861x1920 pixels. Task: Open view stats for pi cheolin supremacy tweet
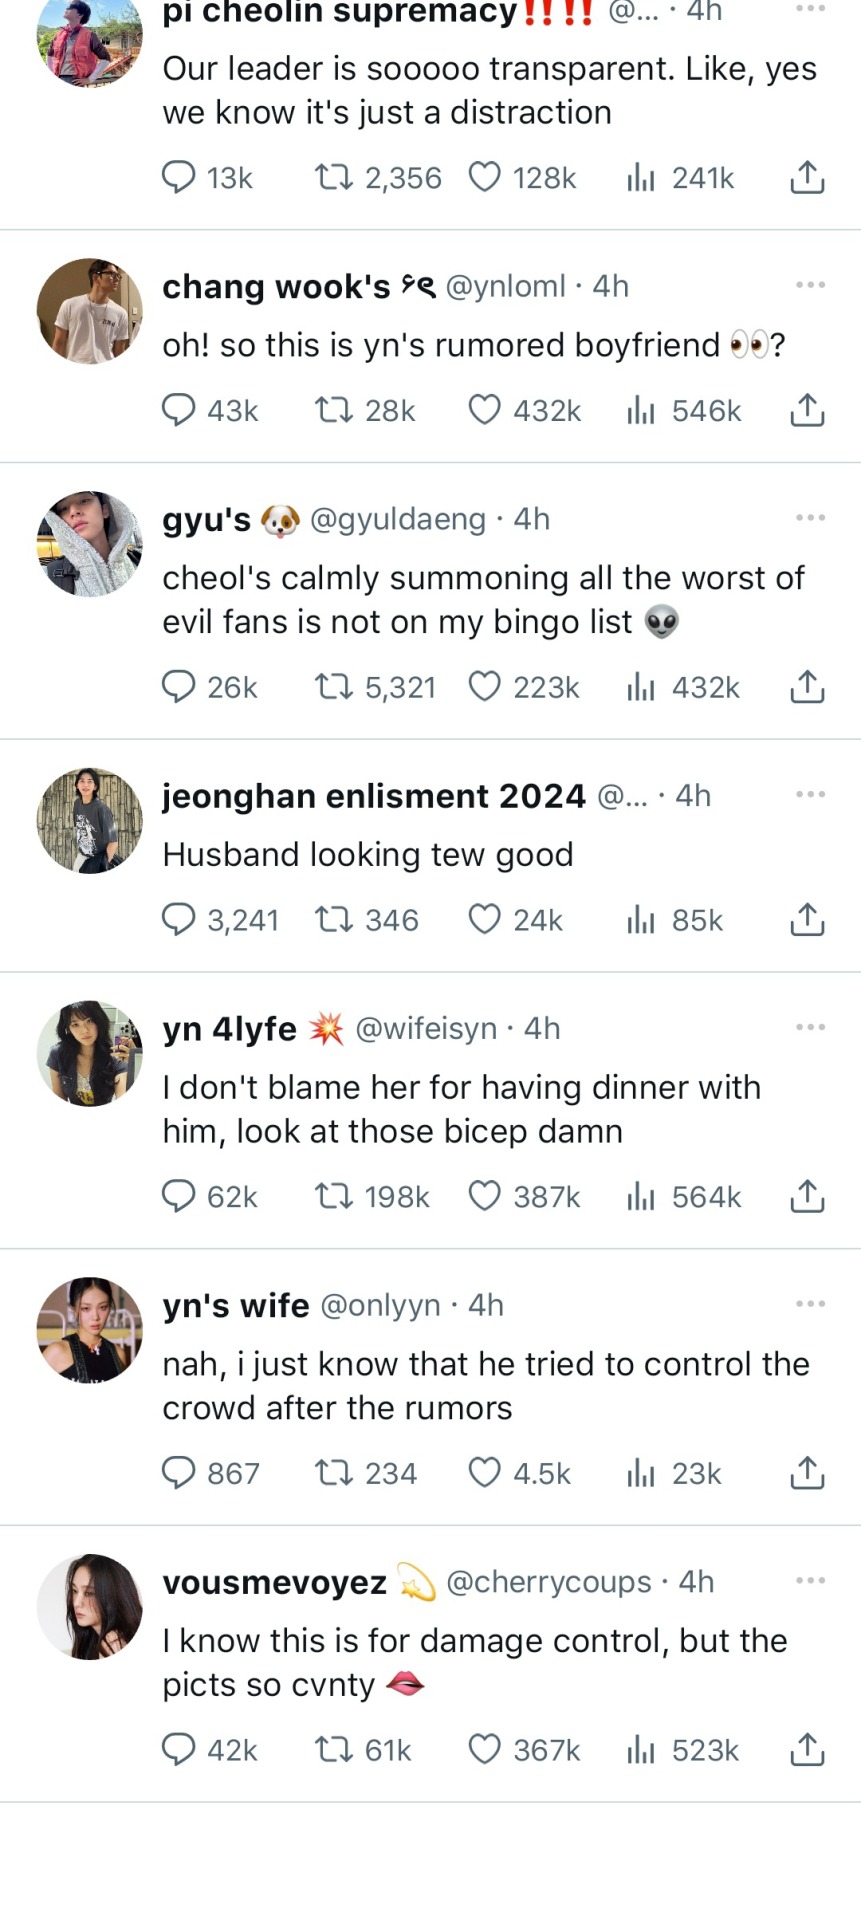[640, 178]
